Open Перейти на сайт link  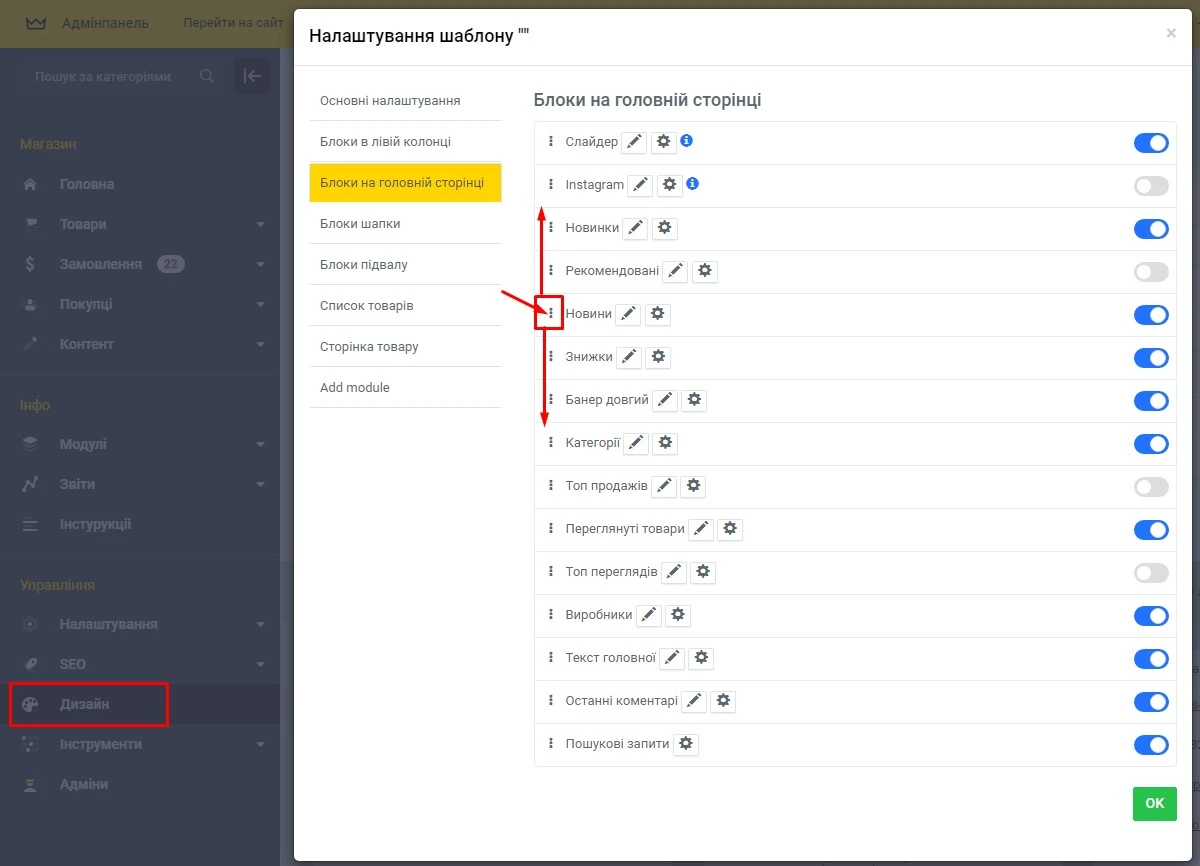pyautogui.click(x=232, y=22)
